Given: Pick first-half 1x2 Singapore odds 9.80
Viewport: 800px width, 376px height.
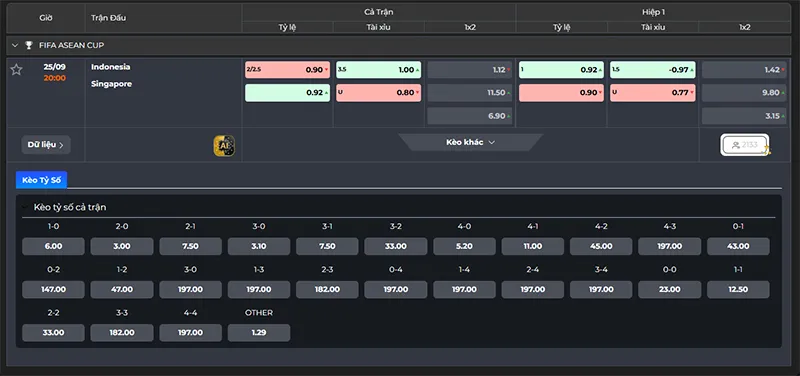Looking at the screenshot, I should point(744,93).
